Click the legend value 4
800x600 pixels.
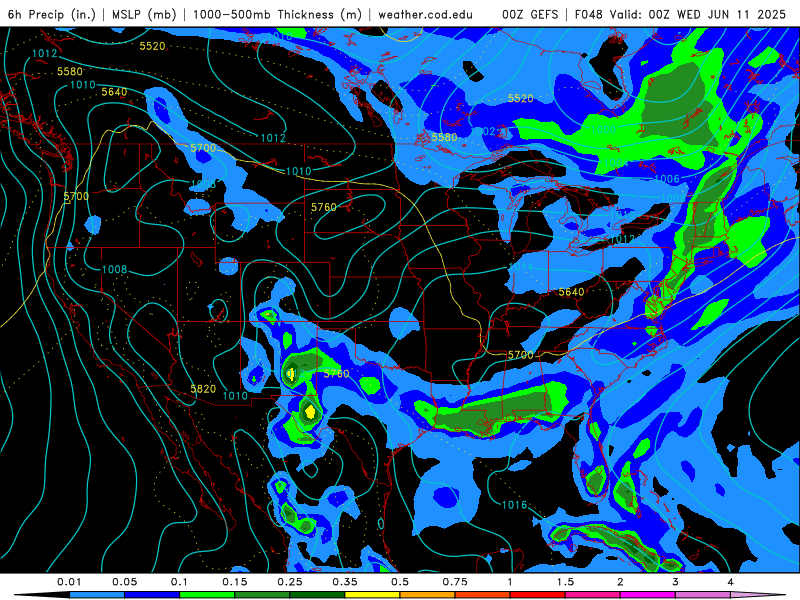(x=730, y=582)
